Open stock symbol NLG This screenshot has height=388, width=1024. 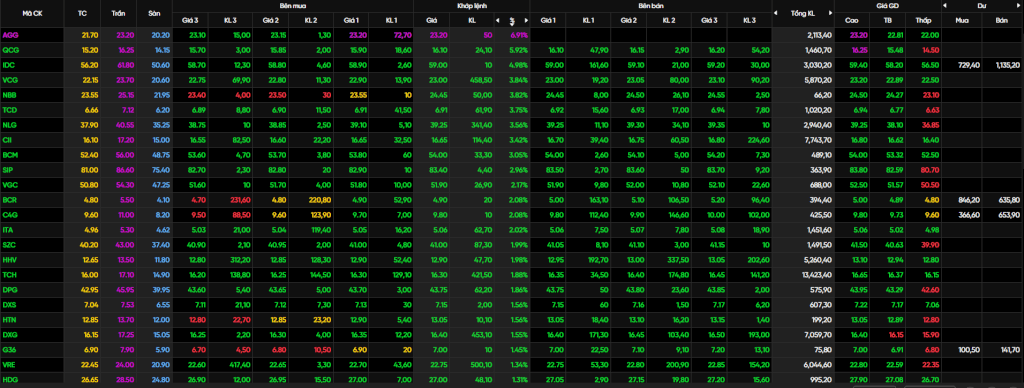(x=10, y=125)
